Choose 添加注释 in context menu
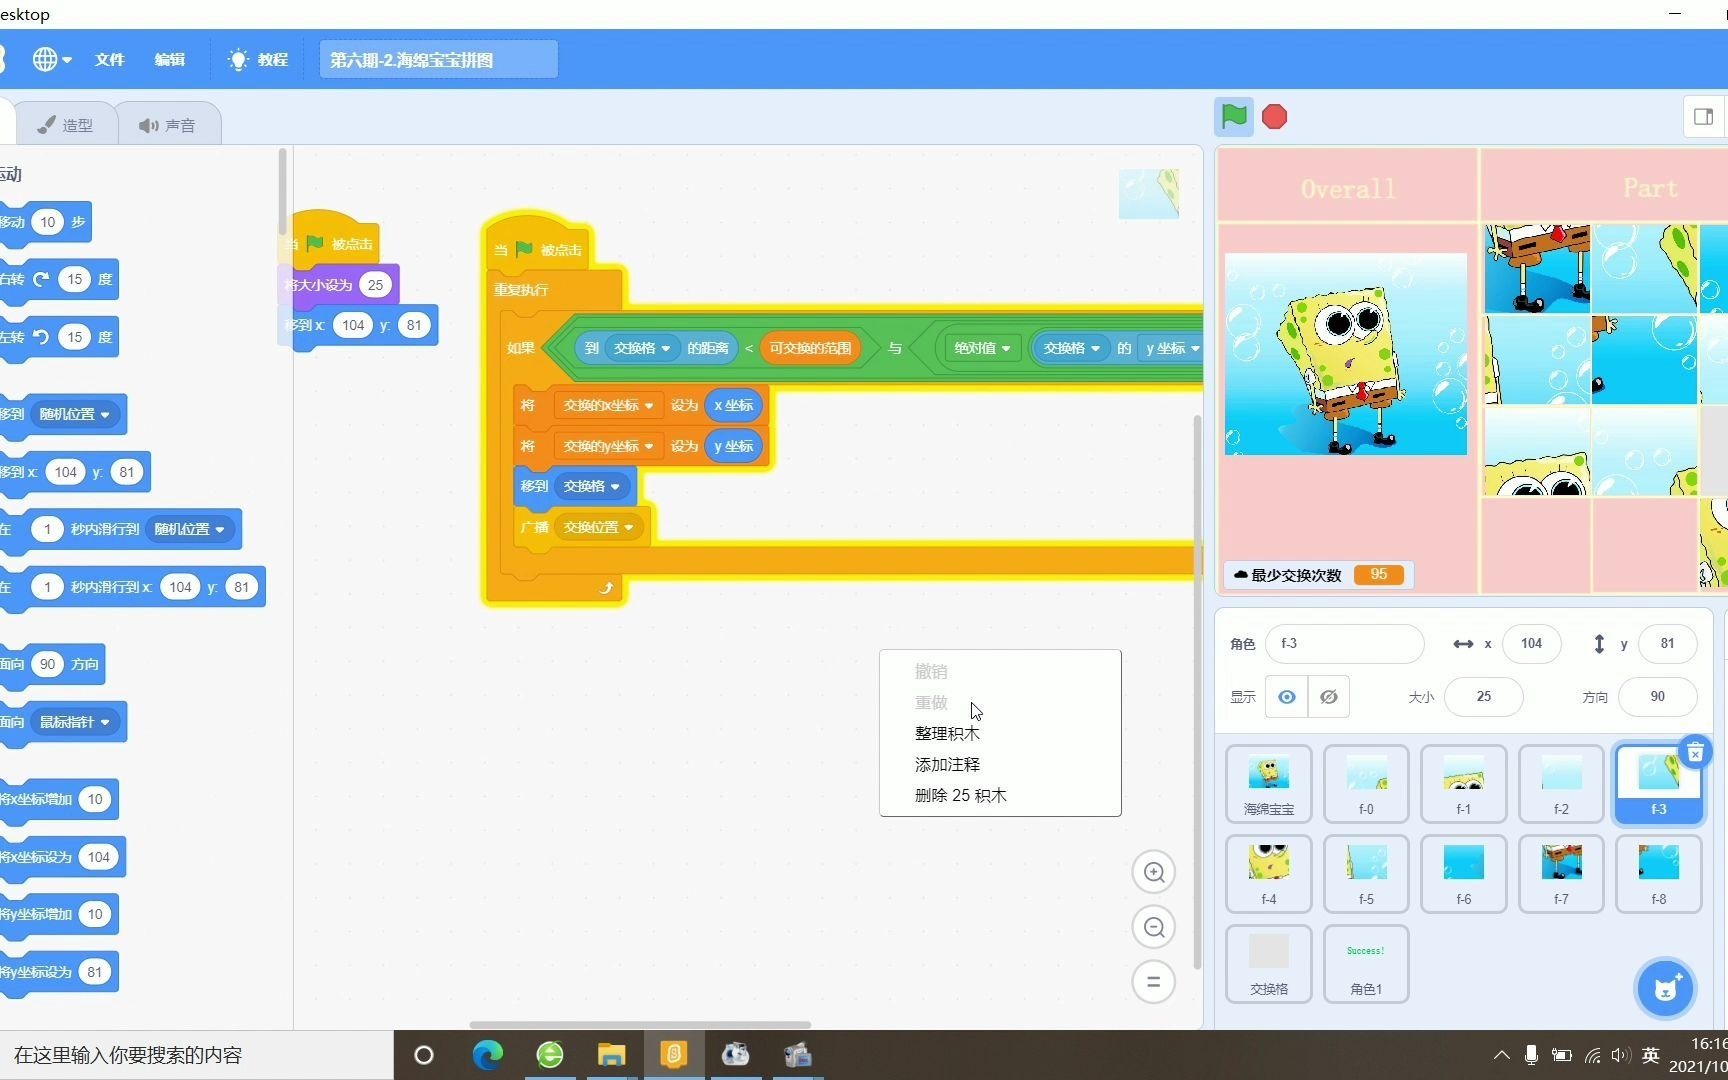This screenshot has height=1080, width=1728. tap(947, 764)
